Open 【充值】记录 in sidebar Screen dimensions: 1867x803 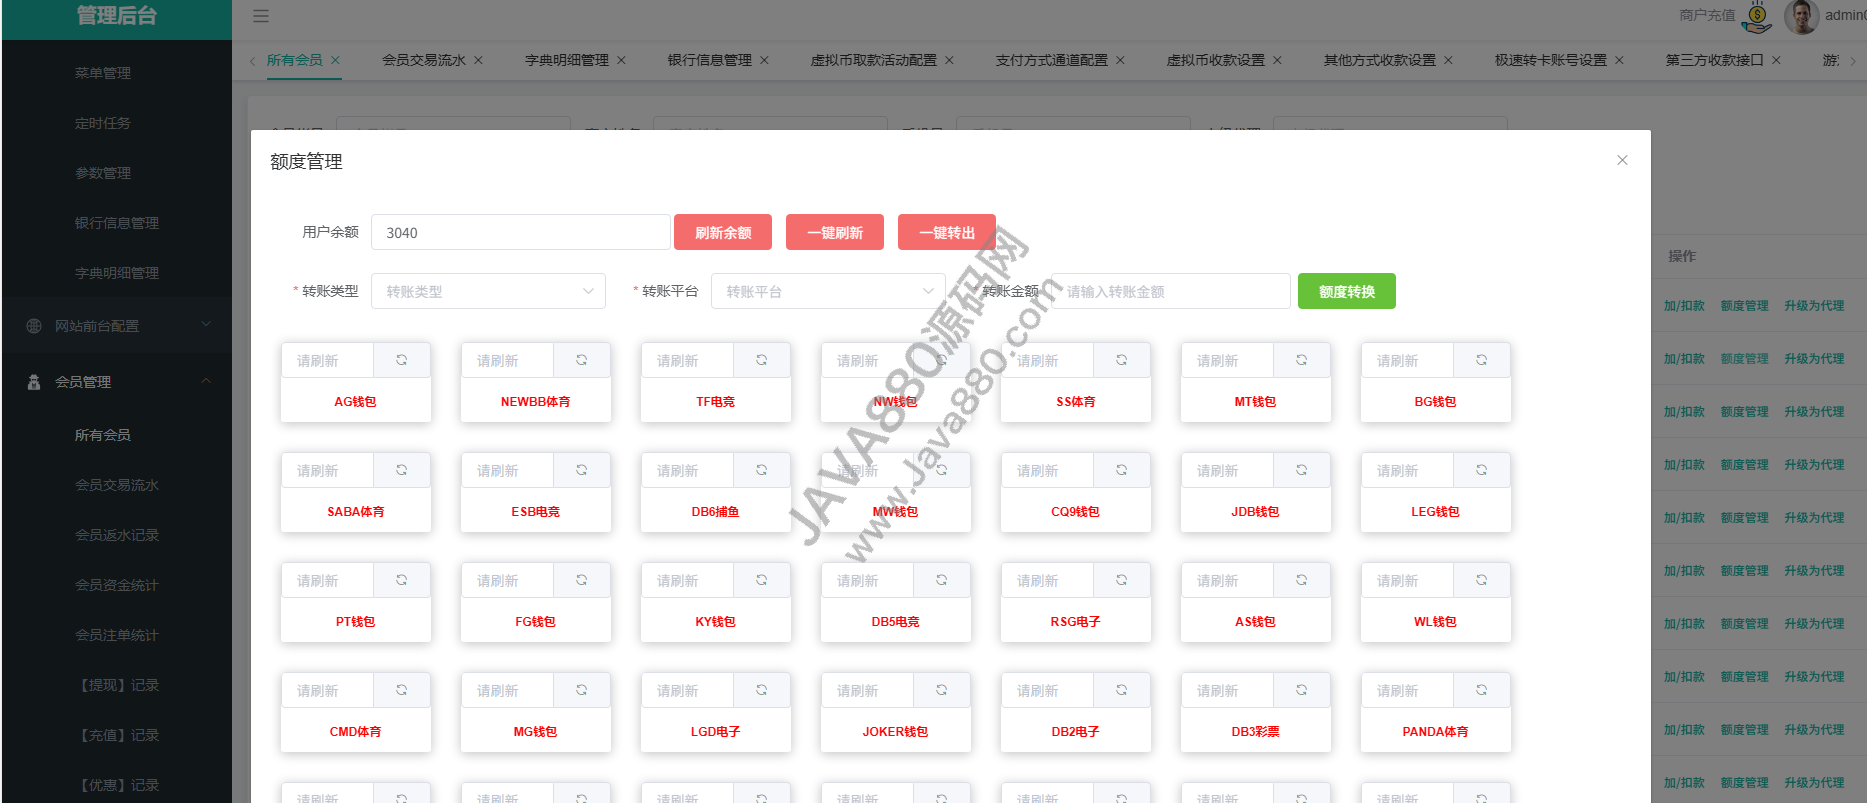point(117,735)
